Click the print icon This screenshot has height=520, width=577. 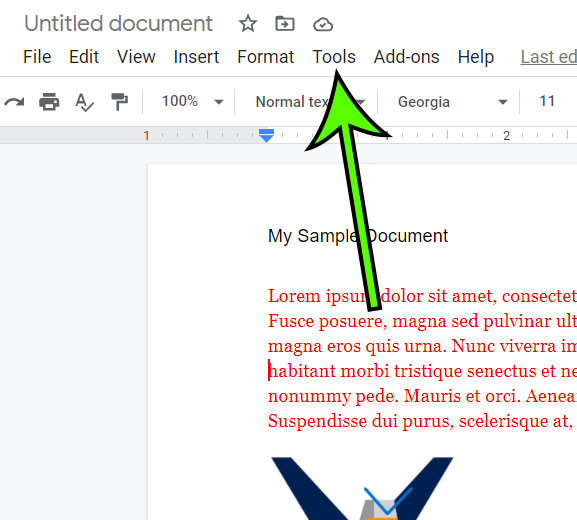(49, 102)
